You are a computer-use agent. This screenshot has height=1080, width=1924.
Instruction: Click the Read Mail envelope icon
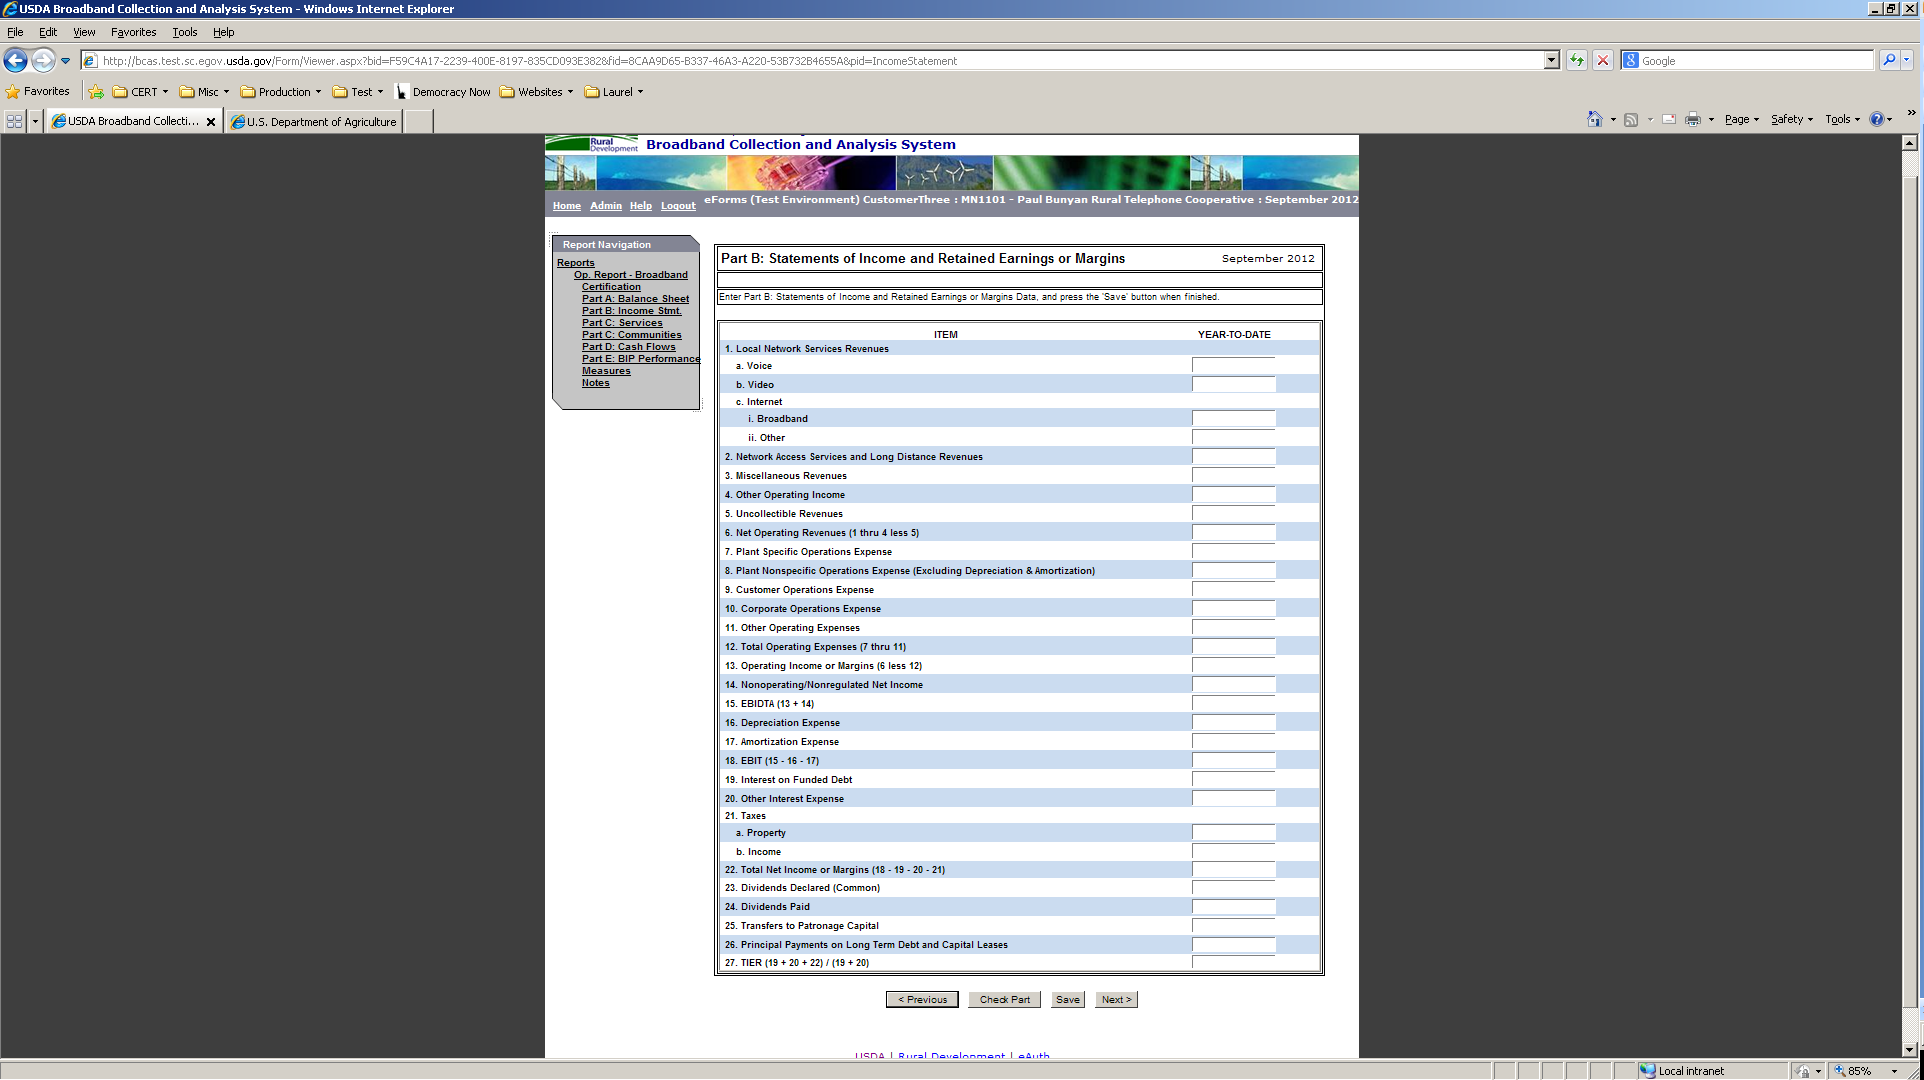coord(1669,120)
